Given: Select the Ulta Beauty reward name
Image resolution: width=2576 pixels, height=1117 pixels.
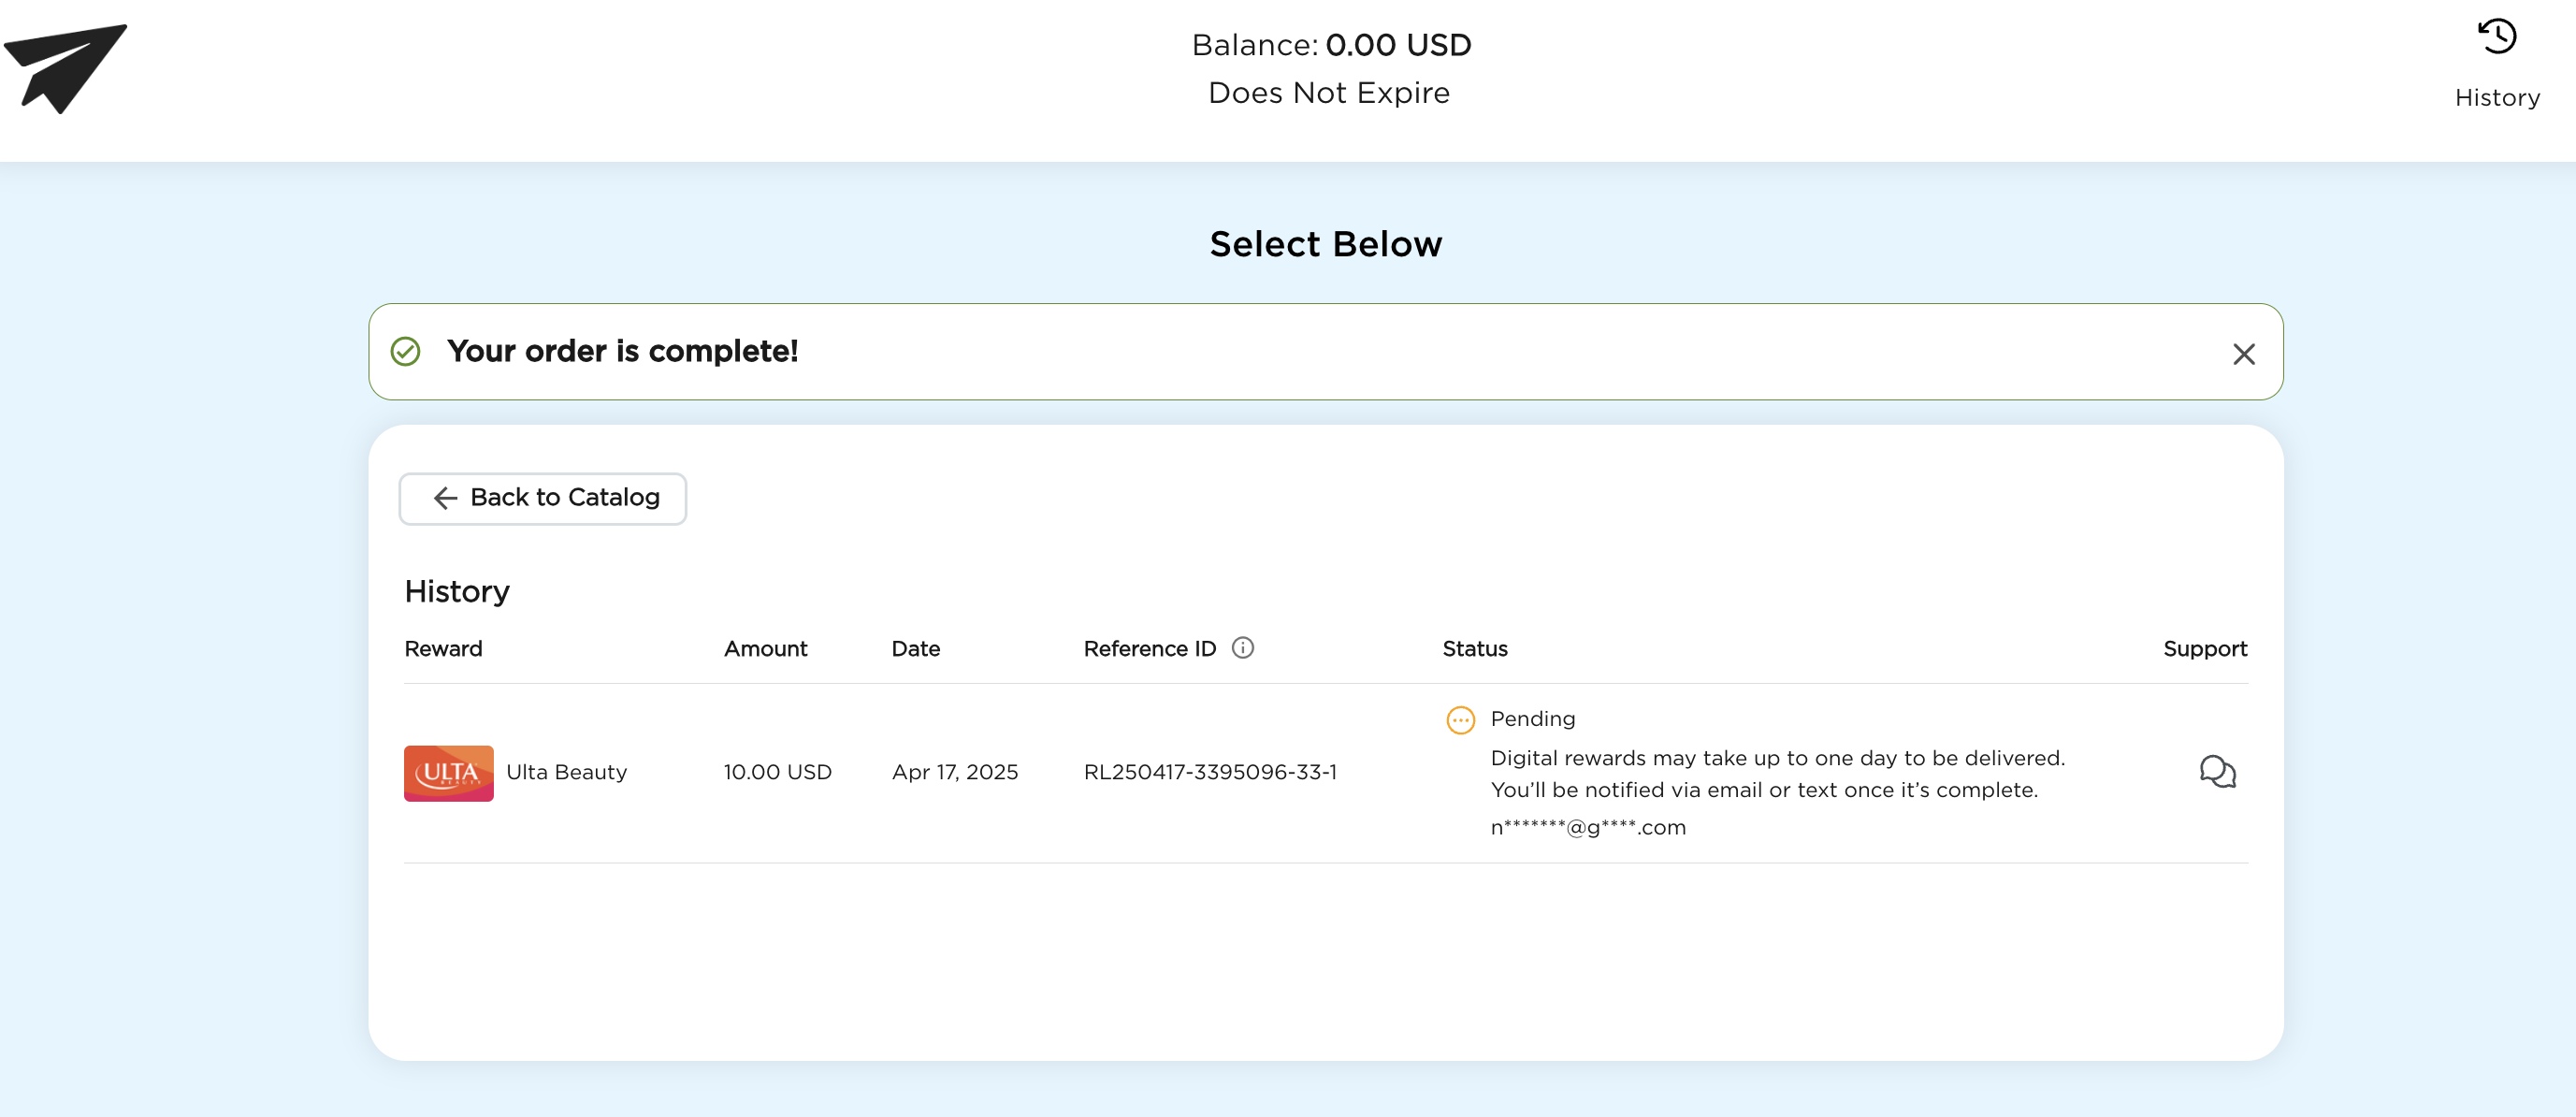Looking at the screenshot, I should pyautogui.click(x=566, y=773).
